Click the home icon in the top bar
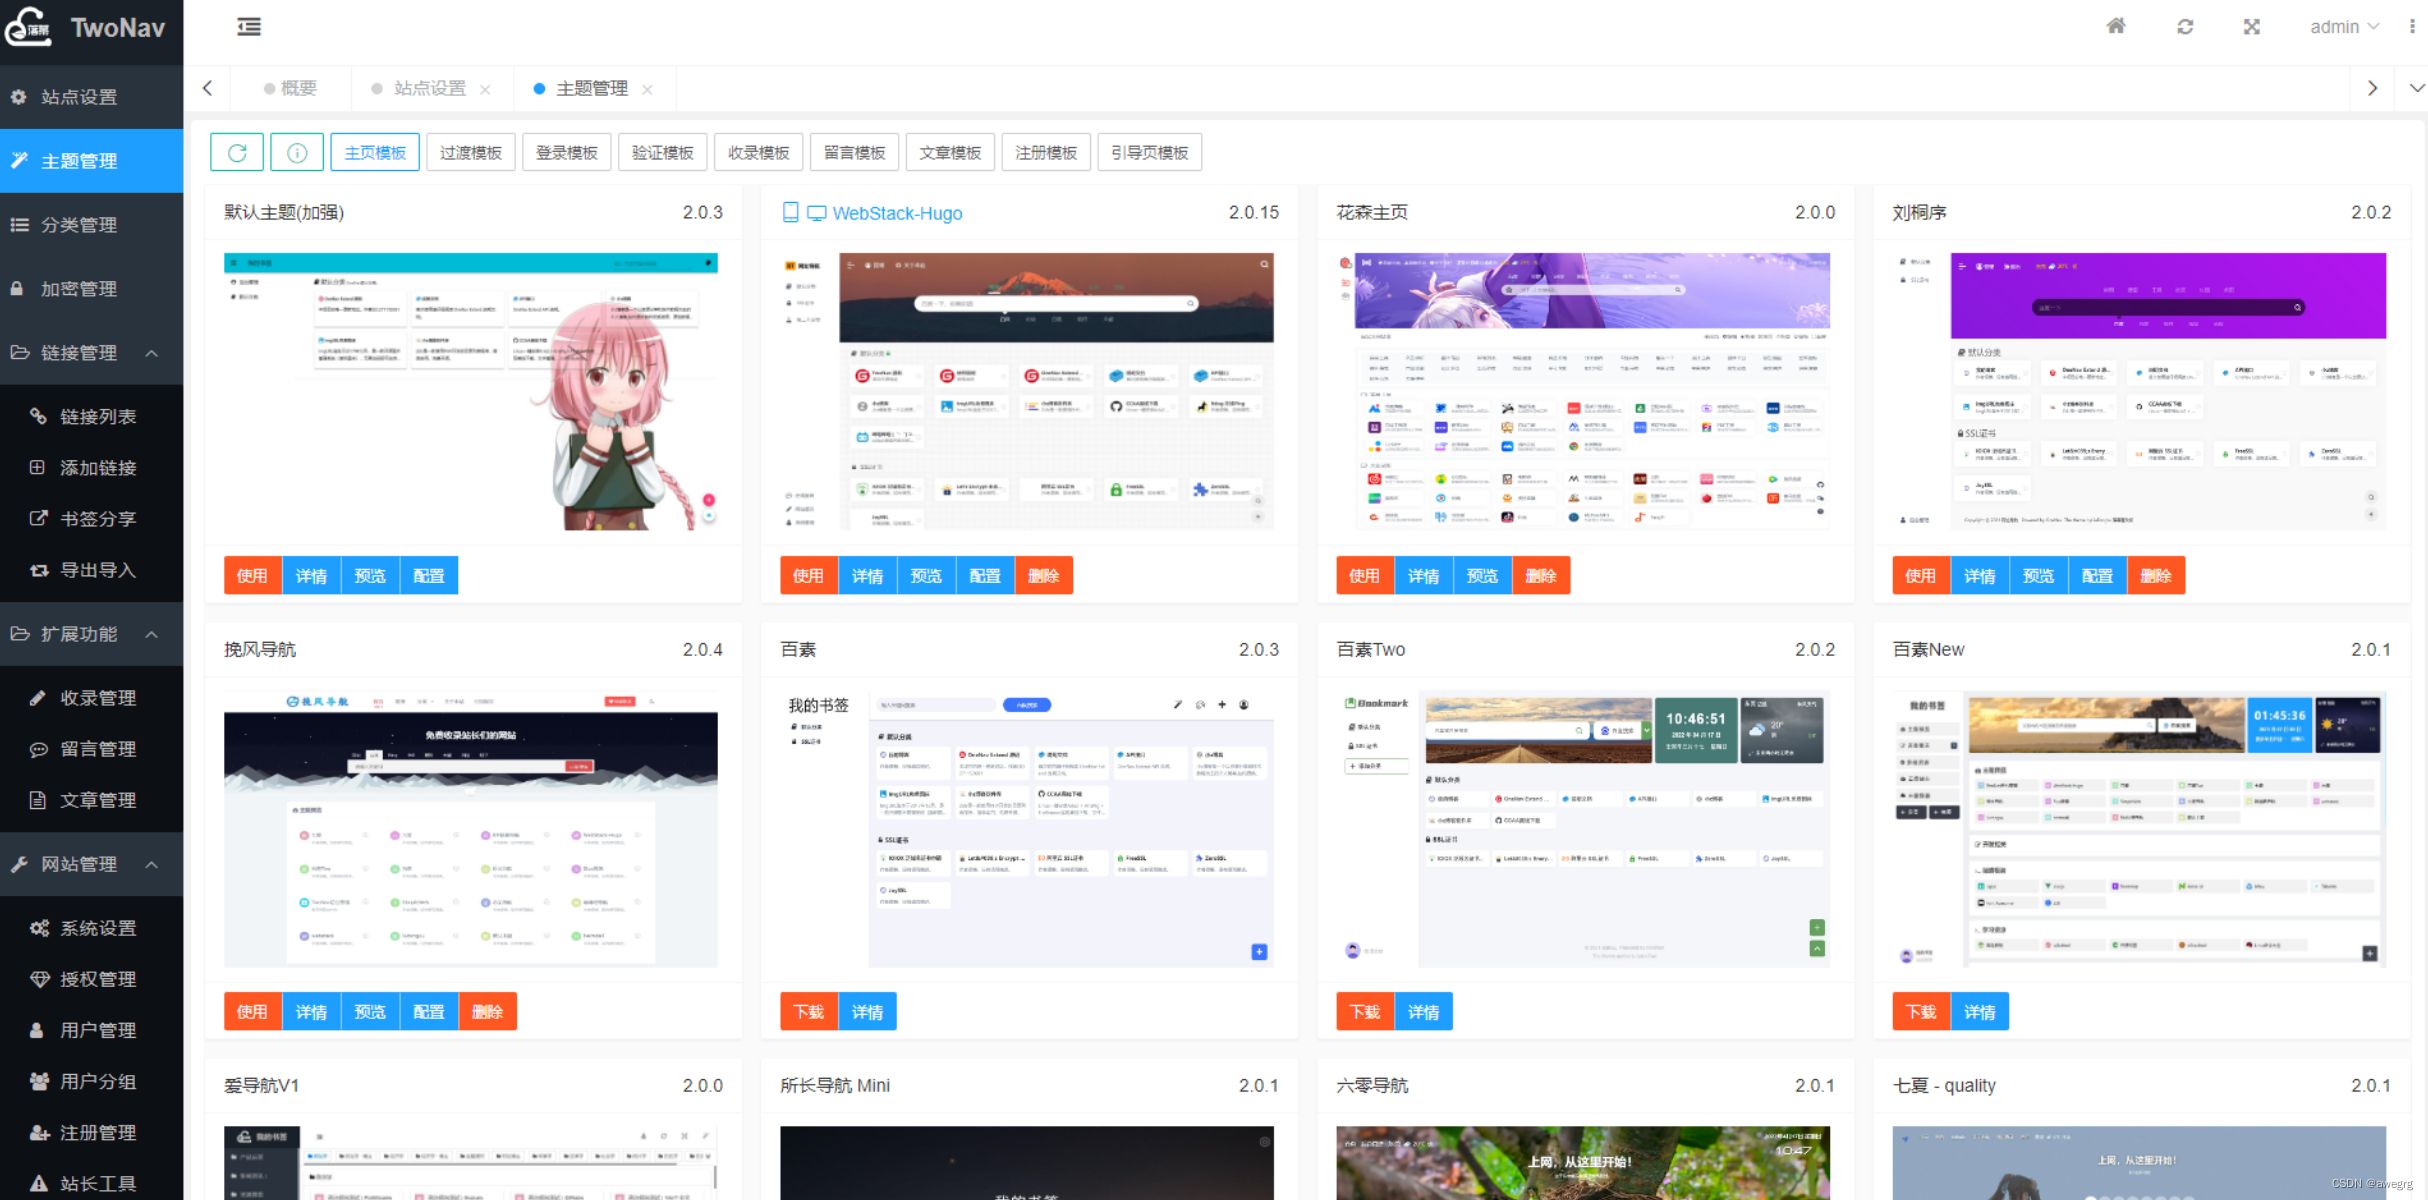 (x=2115, y=25)
